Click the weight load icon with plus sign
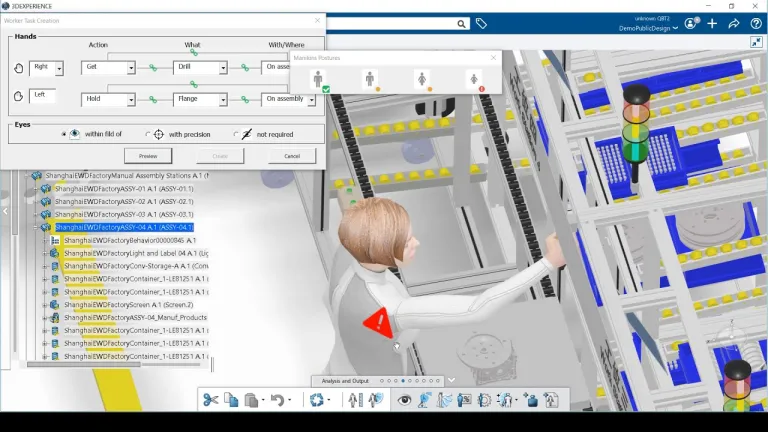Viewport: 768px width, 432px height. (x=530, y=400)
